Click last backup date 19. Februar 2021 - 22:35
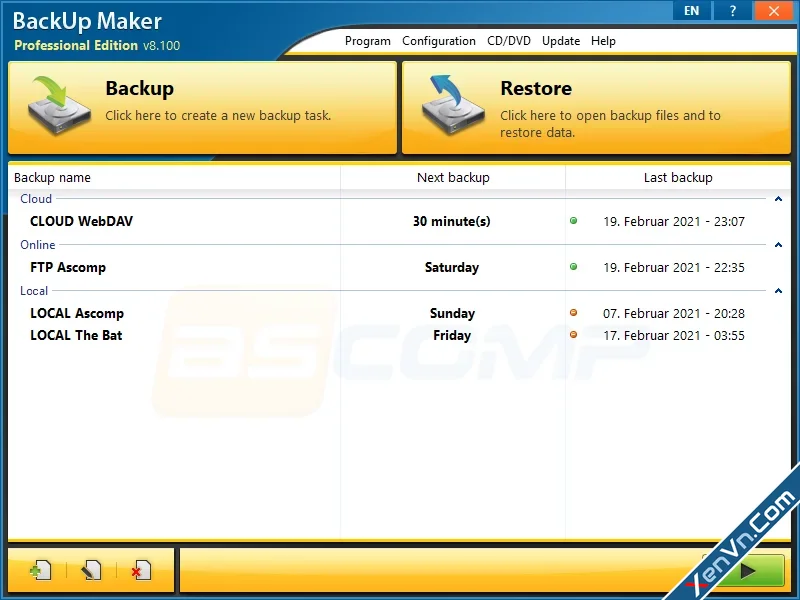 click(674, 267)
